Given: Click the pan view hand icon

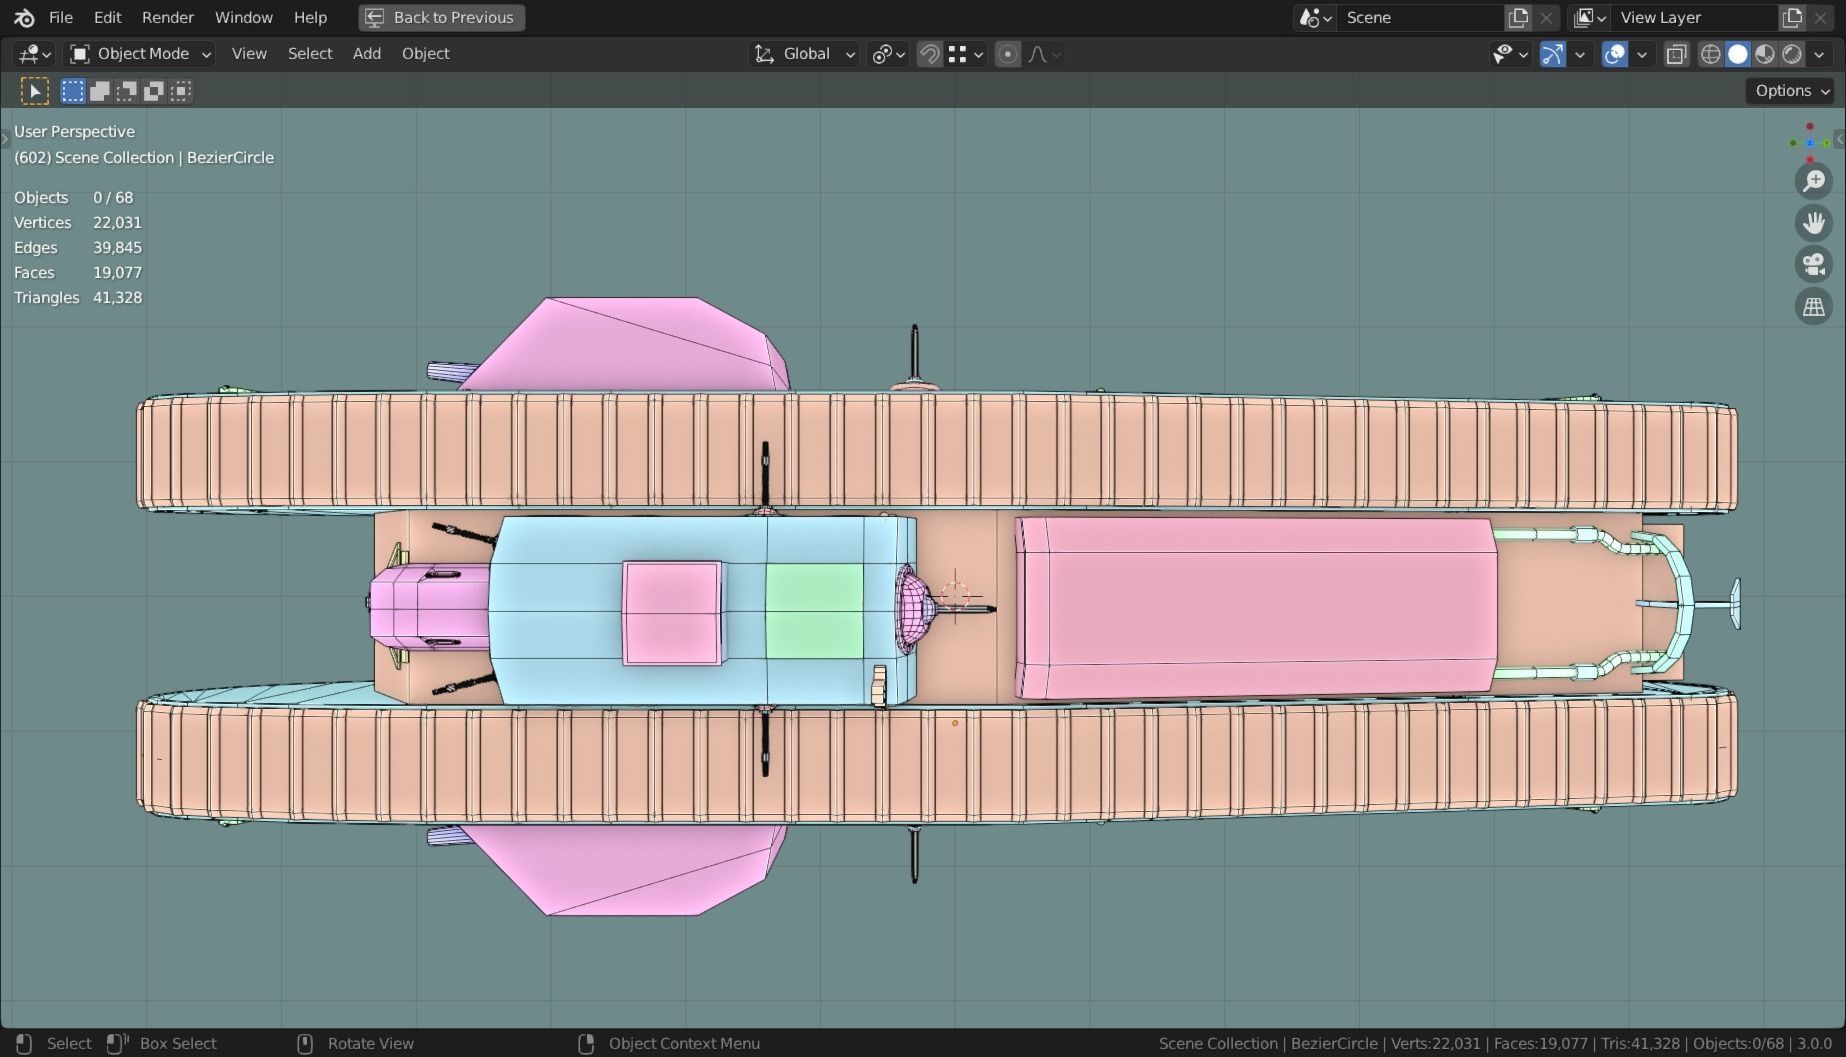Looking at the screenshot, I should pyautogui.click(x=1813, y=223).
